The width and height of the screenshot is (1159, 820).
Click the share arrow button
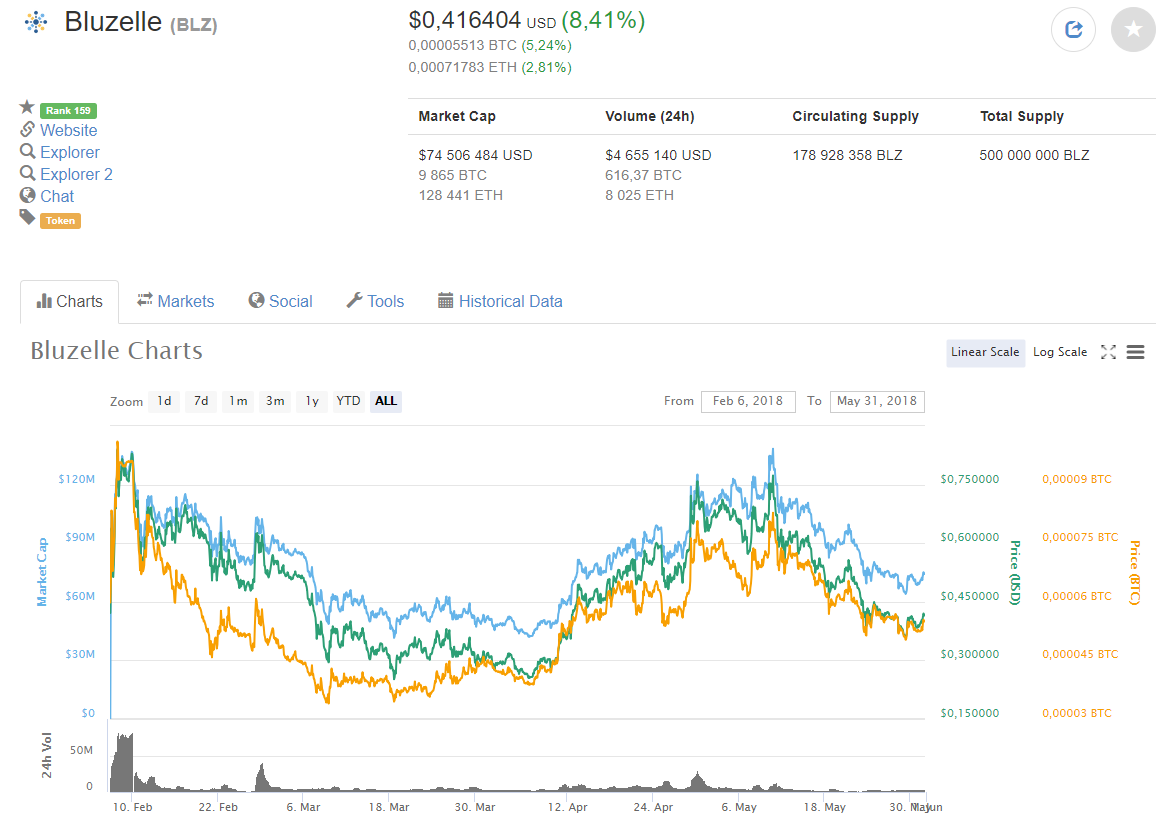pyautogui.click(x=1073, y=30)
